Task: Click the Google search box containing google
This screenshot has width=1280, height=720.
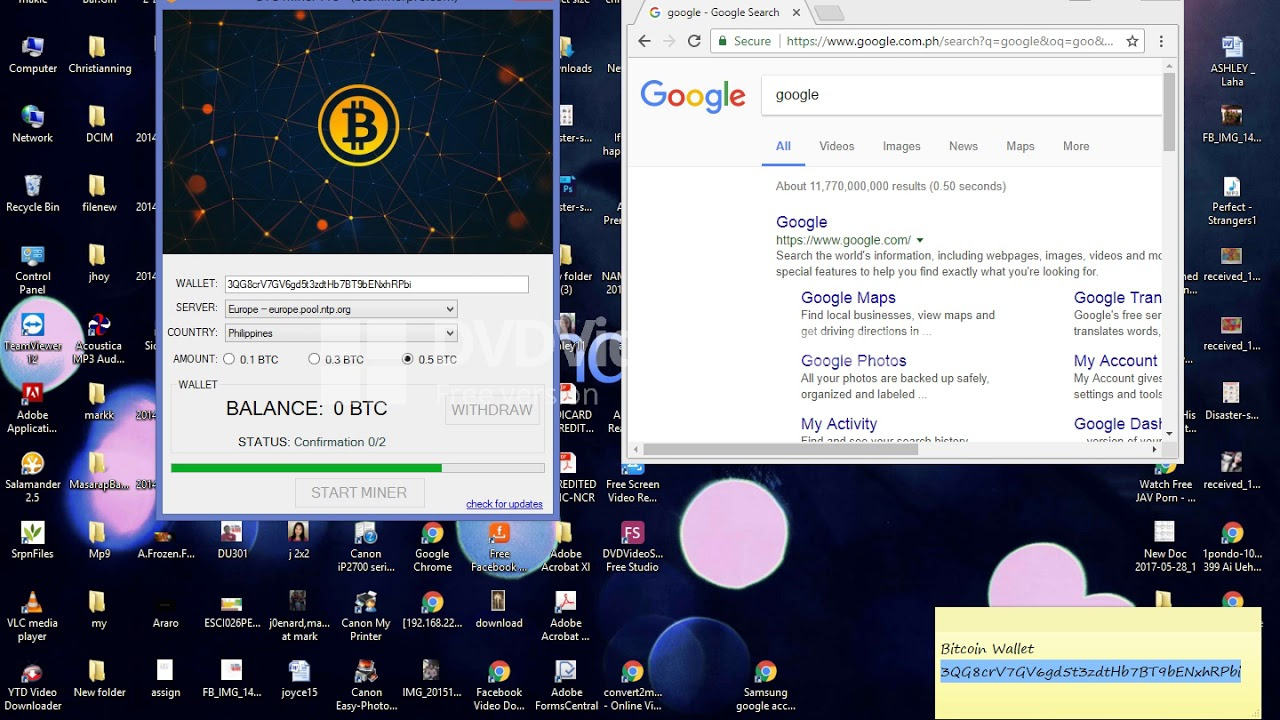Action: (961, 95)
